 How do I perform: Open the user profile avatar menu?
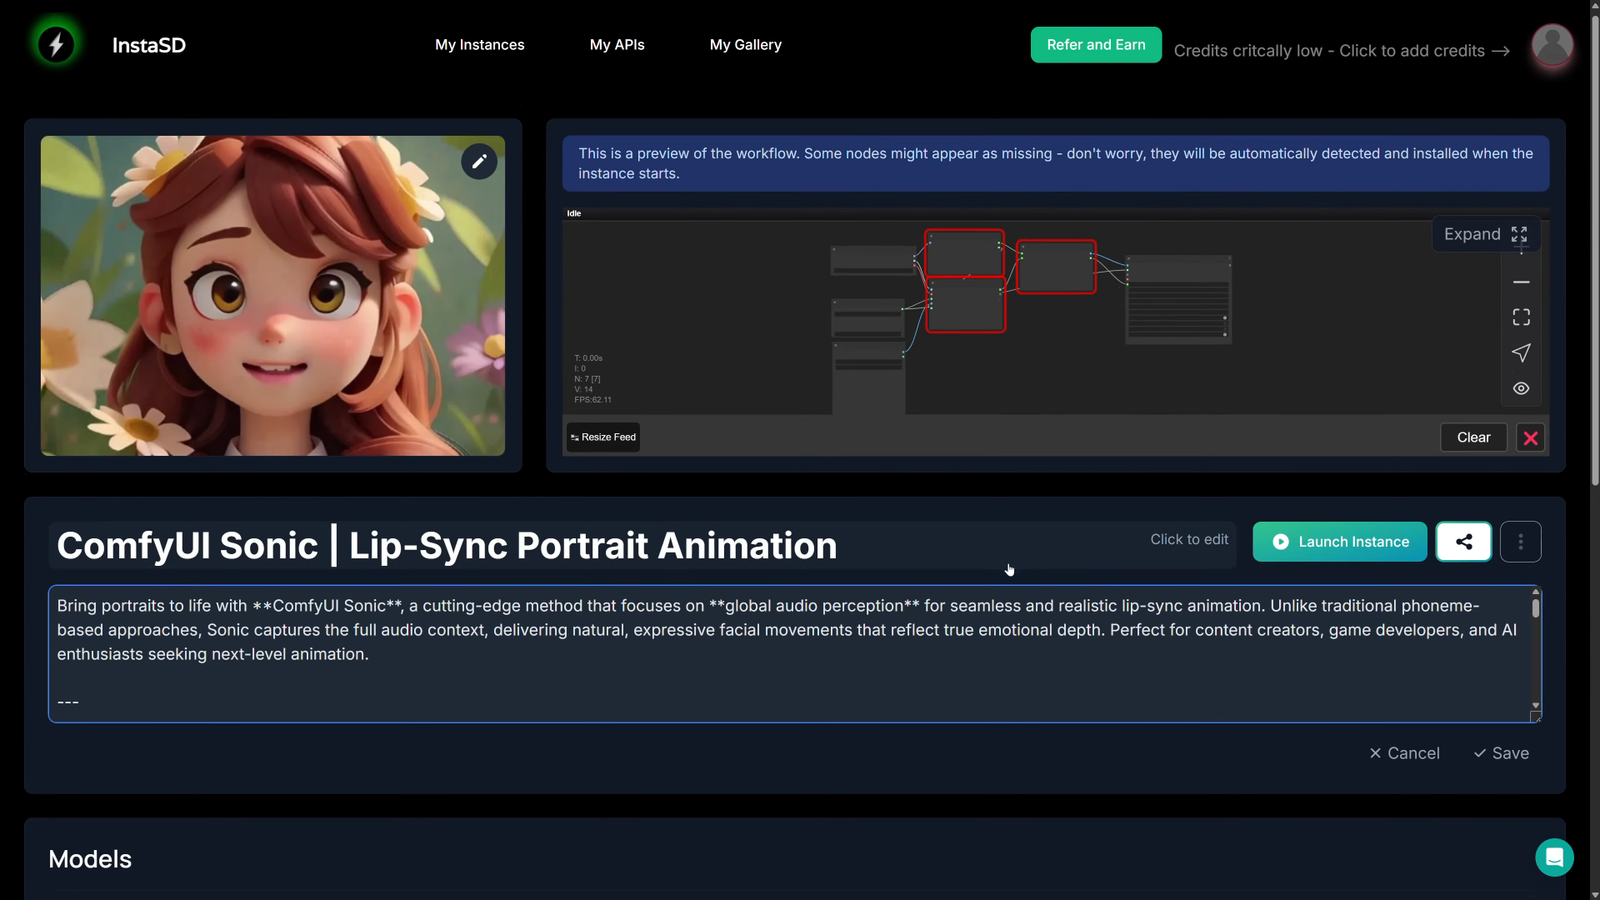tap(1552, 45)
